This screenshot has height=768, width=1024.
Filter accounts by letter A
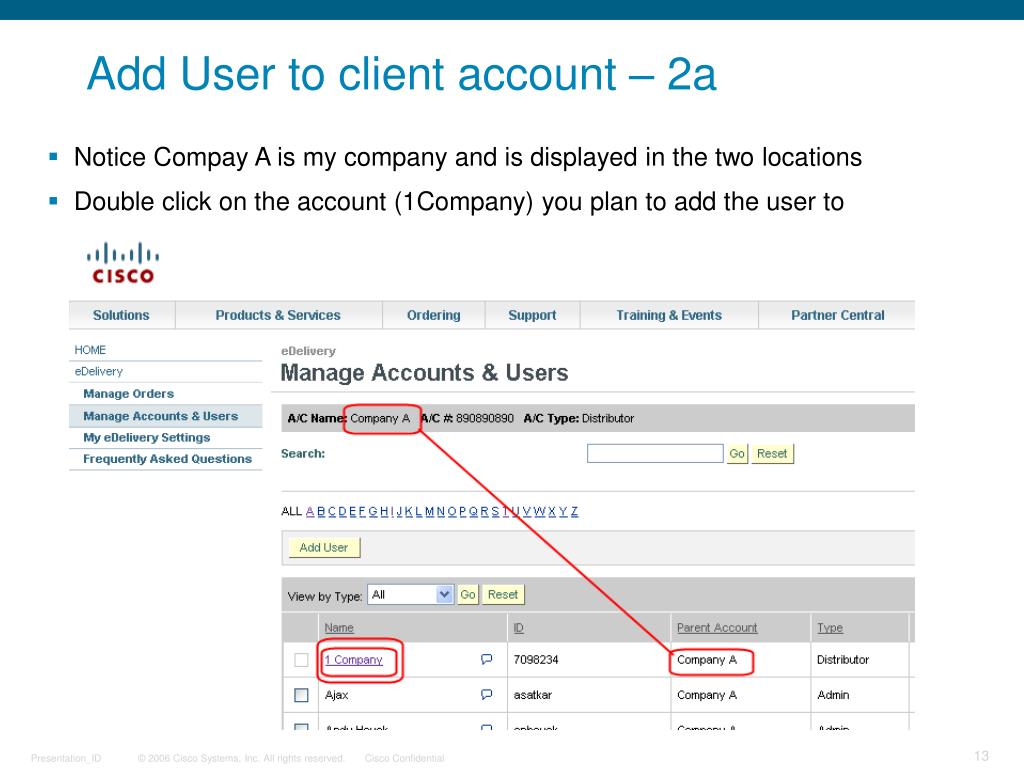click(x=310, y=511)
